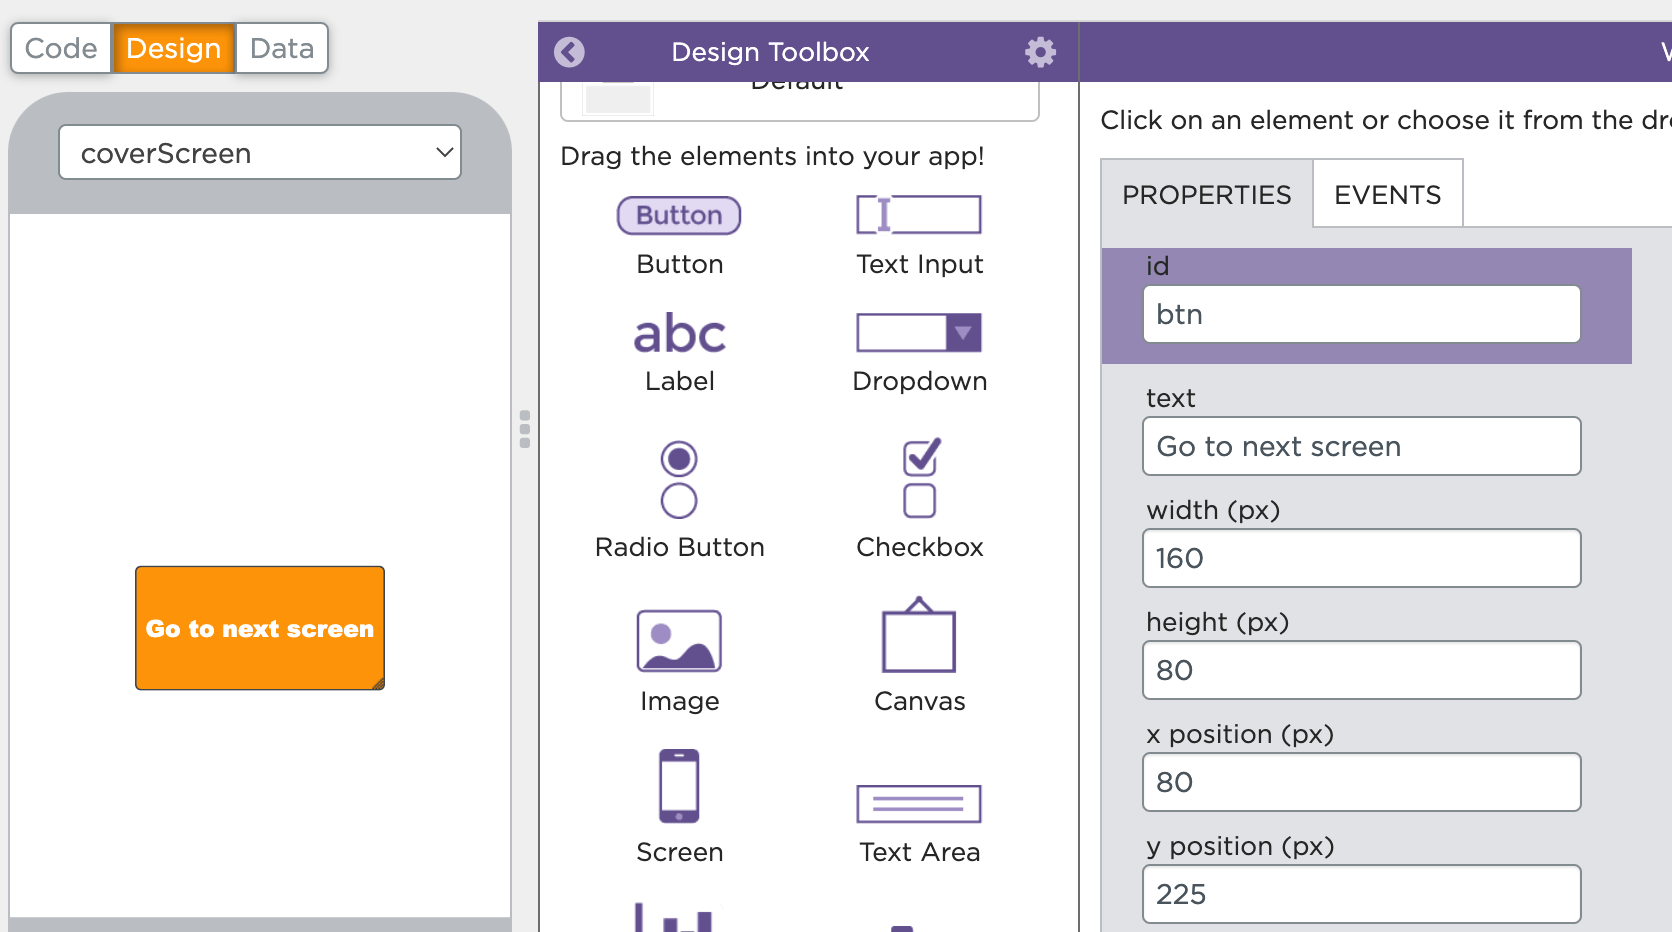Focus the x position (px) input field
The height and width of the screenshot is (932, 1672).
1362,782
